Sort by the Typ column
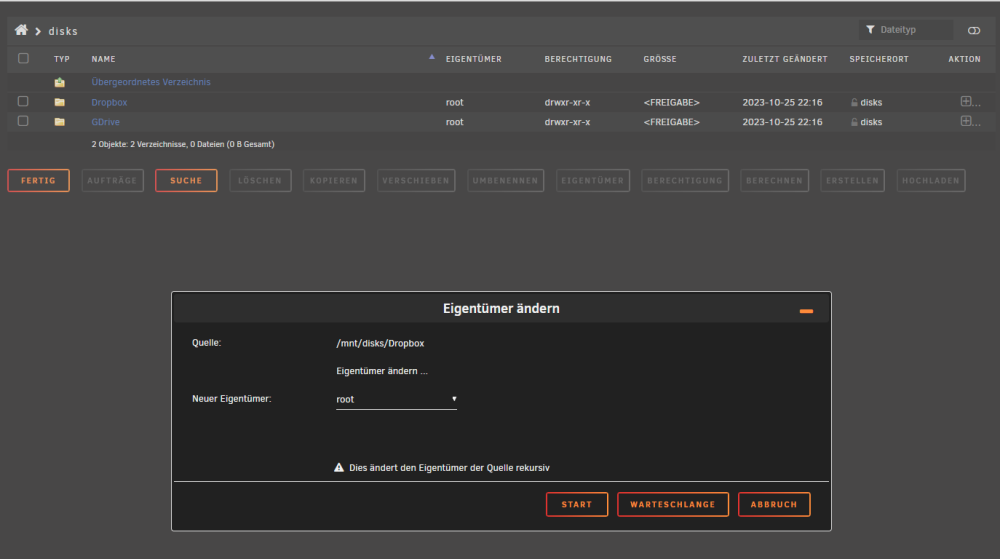 (62, 59)
